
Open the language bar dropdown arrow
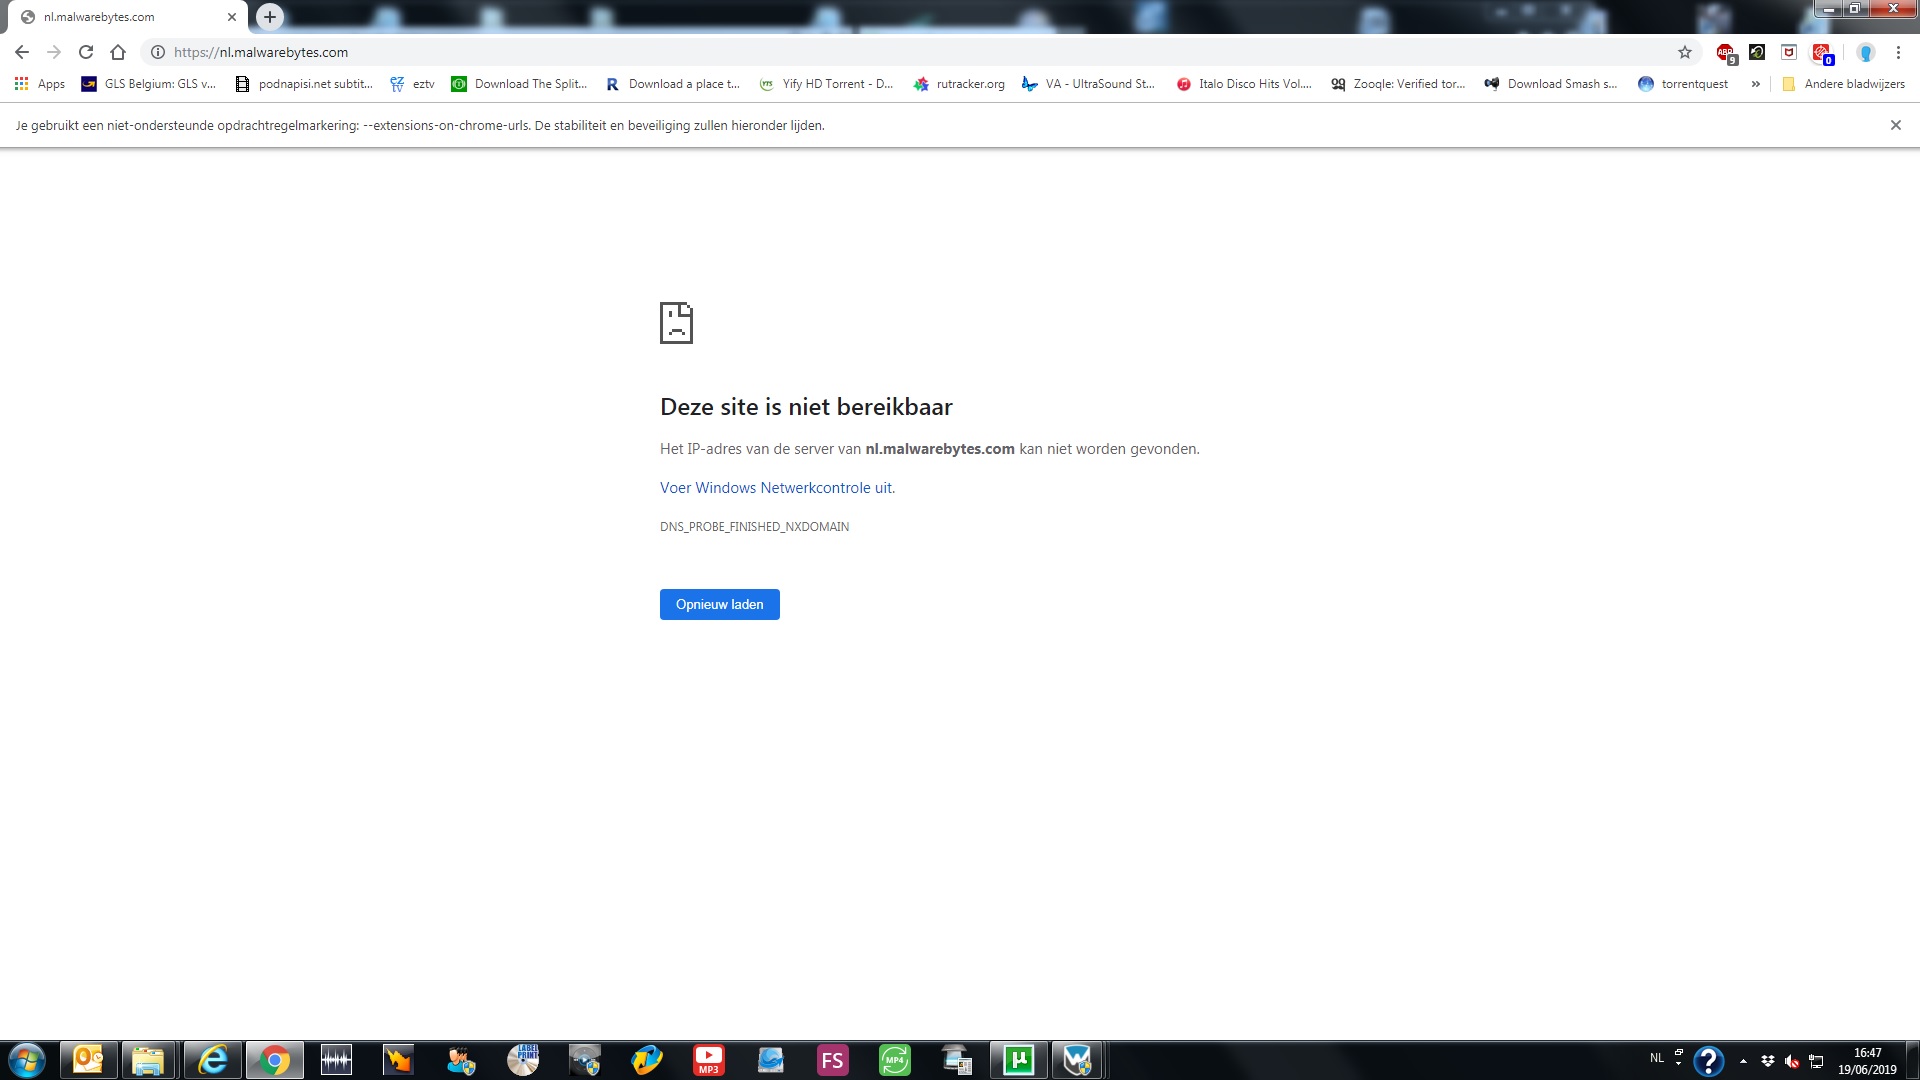pyautogui.click(x=1678, y=1062)
